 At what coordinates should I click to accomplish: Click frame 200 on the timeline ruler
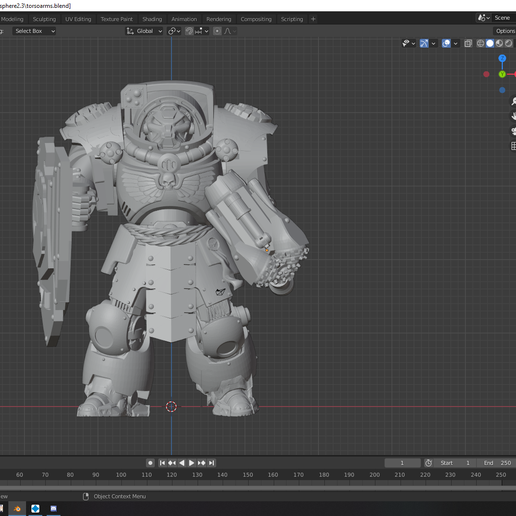pos(374,475)
